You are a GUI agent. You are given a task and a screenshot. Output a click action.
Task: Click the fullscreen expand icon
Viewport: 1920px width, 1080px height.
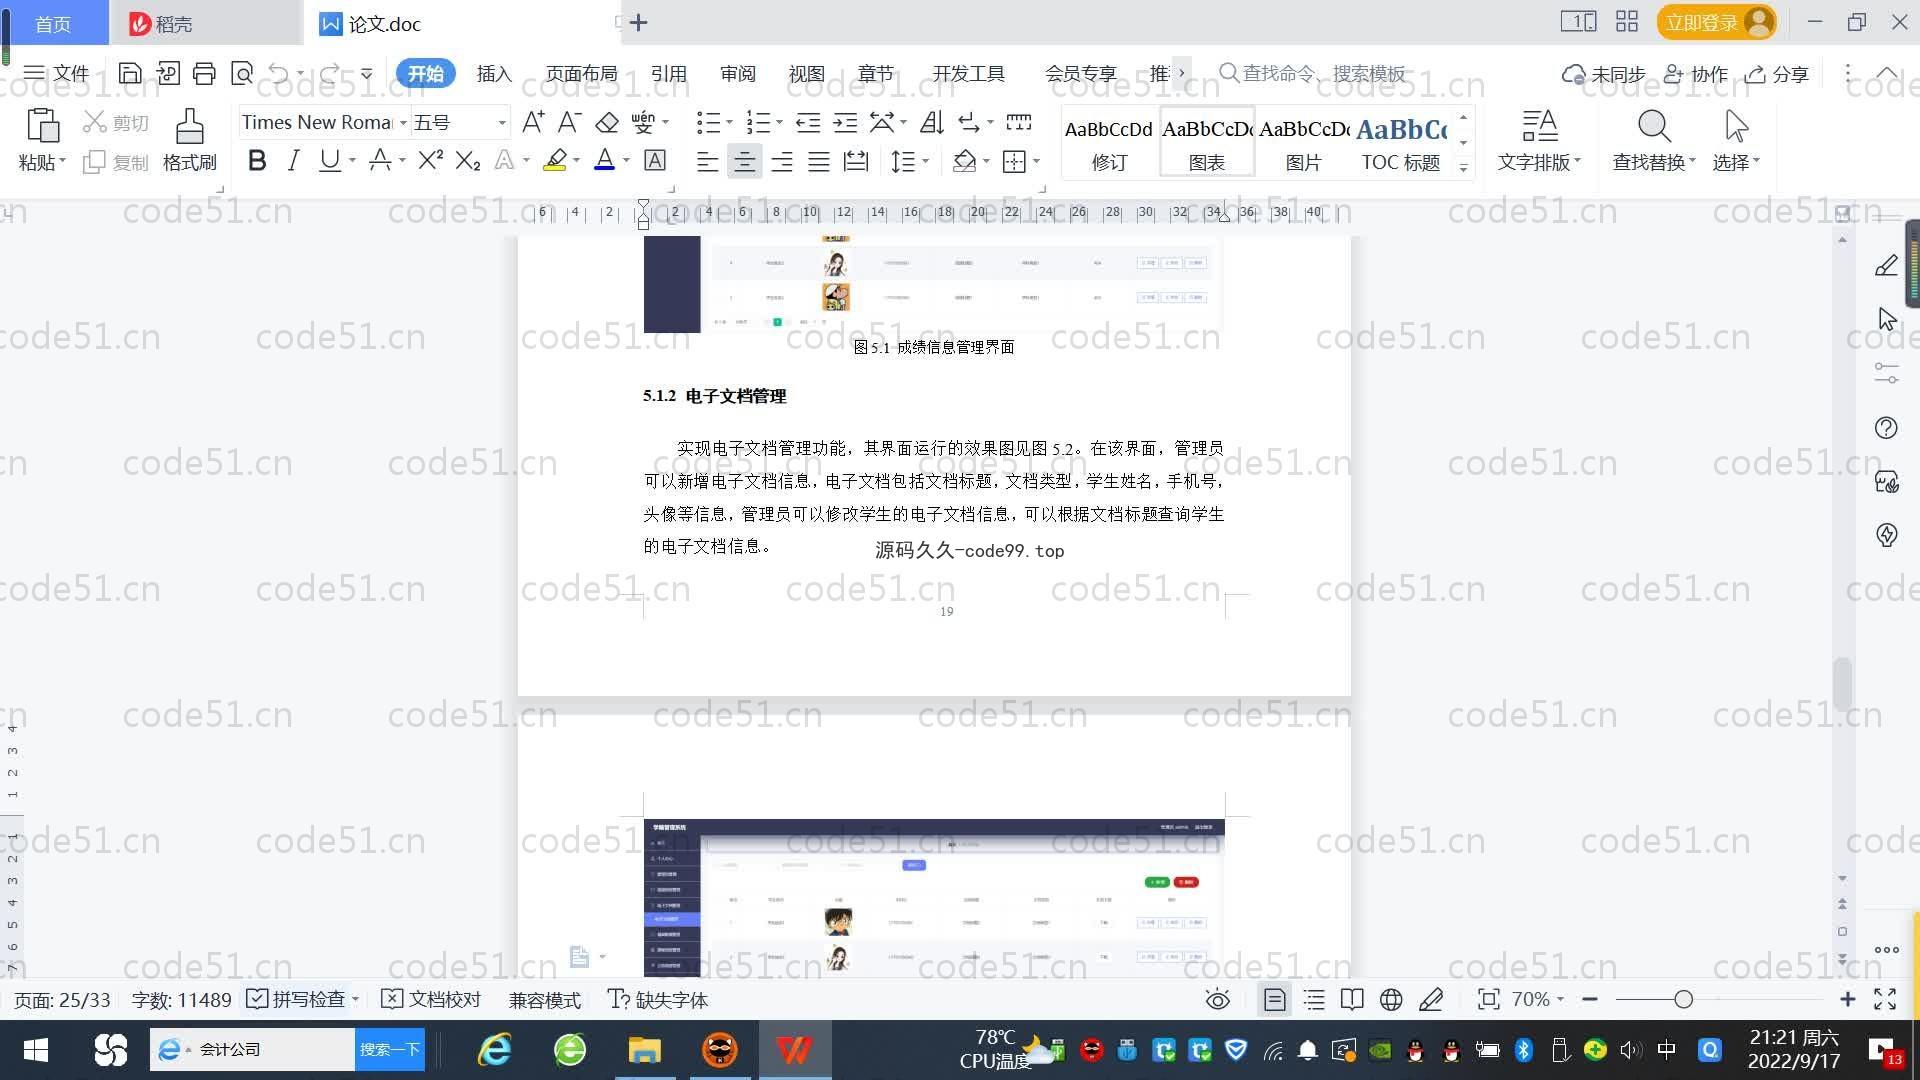coord(1885,999)
